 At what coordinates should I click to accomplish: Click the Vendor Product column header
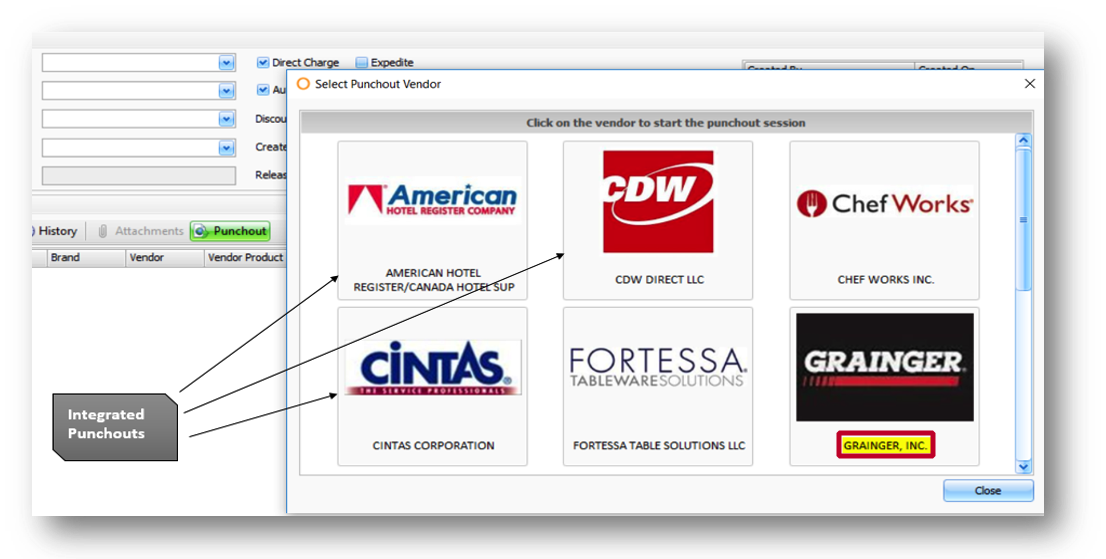coord(245,258)
